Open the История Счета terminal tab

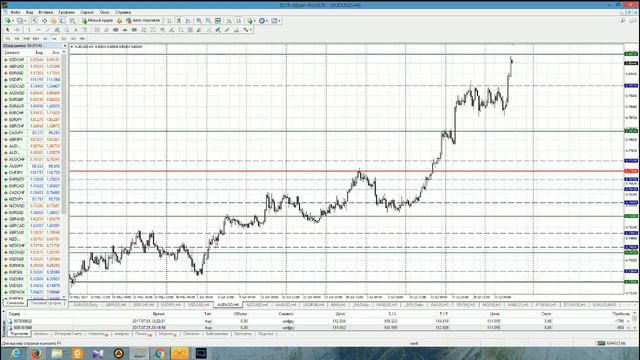(x=68, y=334)
